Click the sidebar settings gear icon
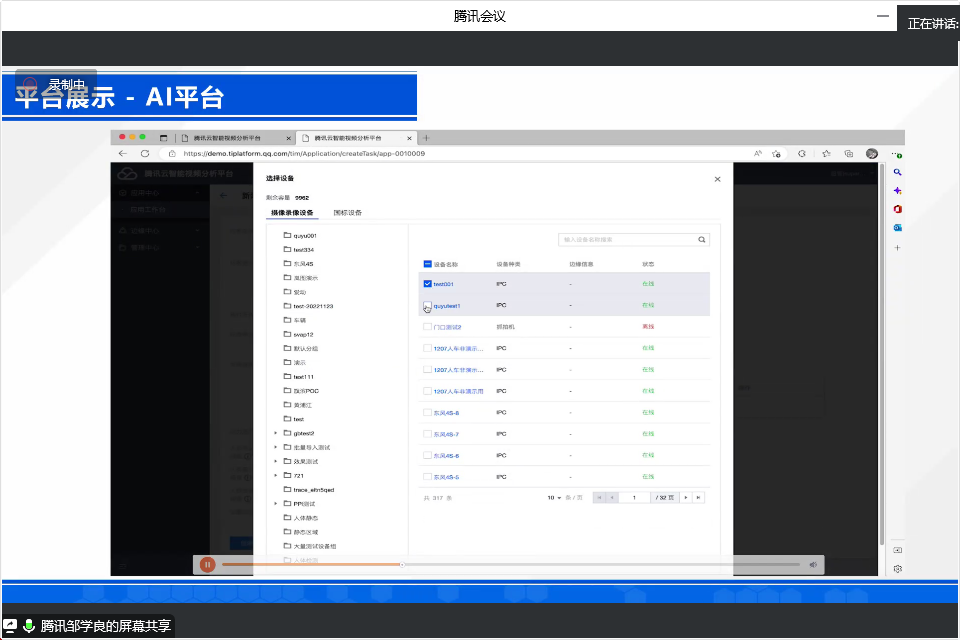This screenshot has width=960, height=640. (x=897, y=568)
